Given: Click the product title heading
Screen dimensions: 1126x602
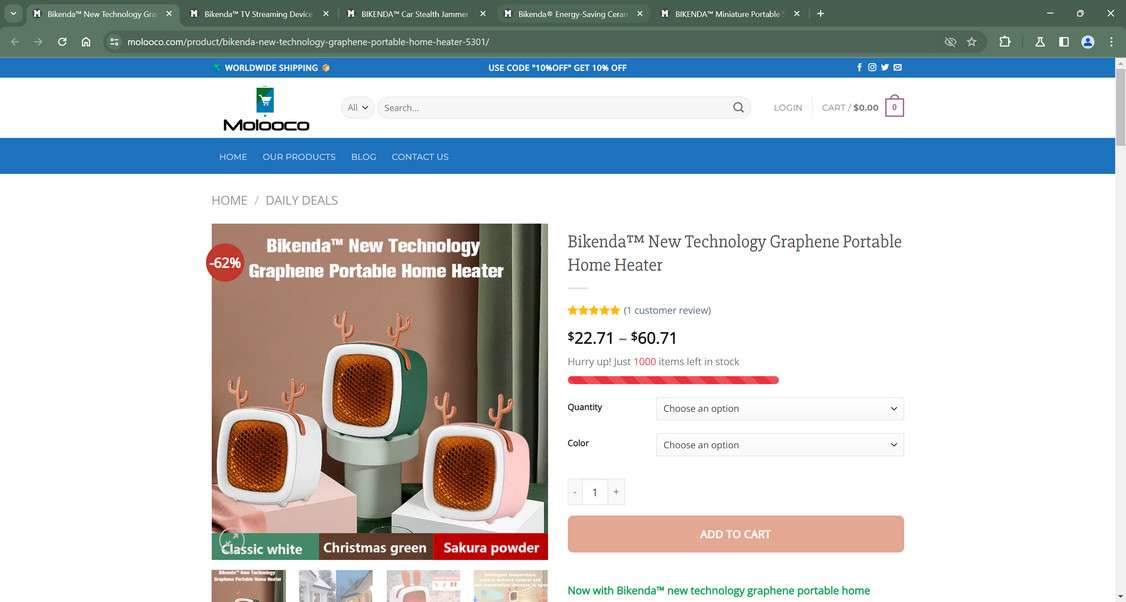Looking at the screenshot, I should tap(734, 253).
